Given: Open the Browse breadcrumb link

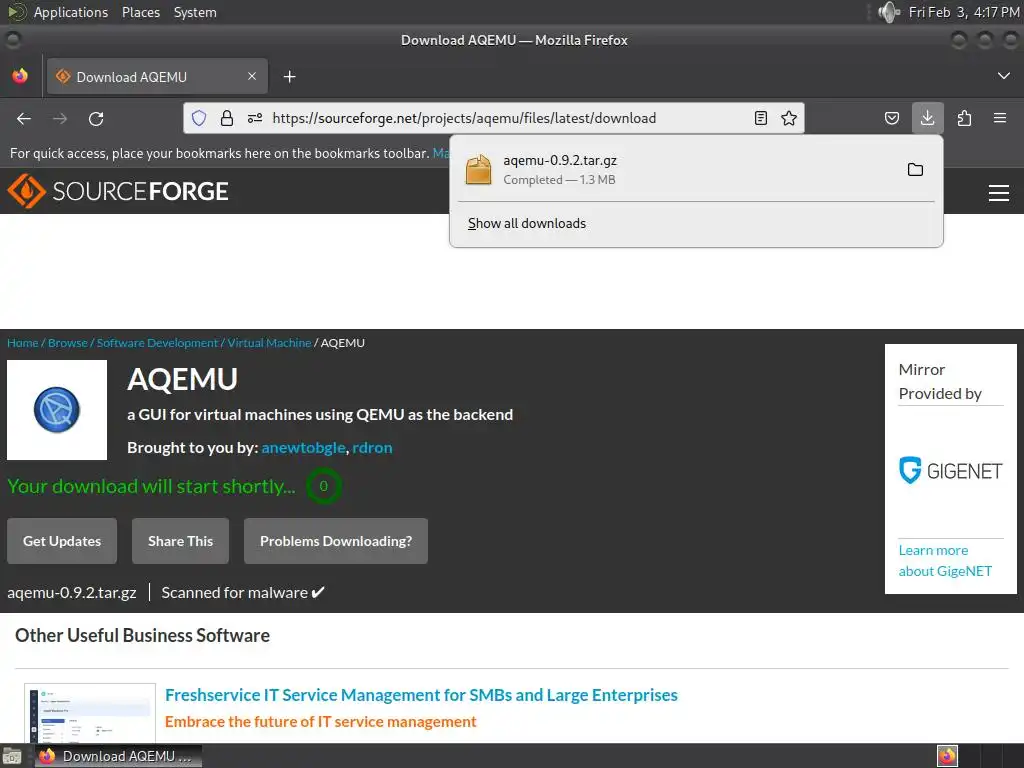Looking at the screenshot, I should click(67, 343).
